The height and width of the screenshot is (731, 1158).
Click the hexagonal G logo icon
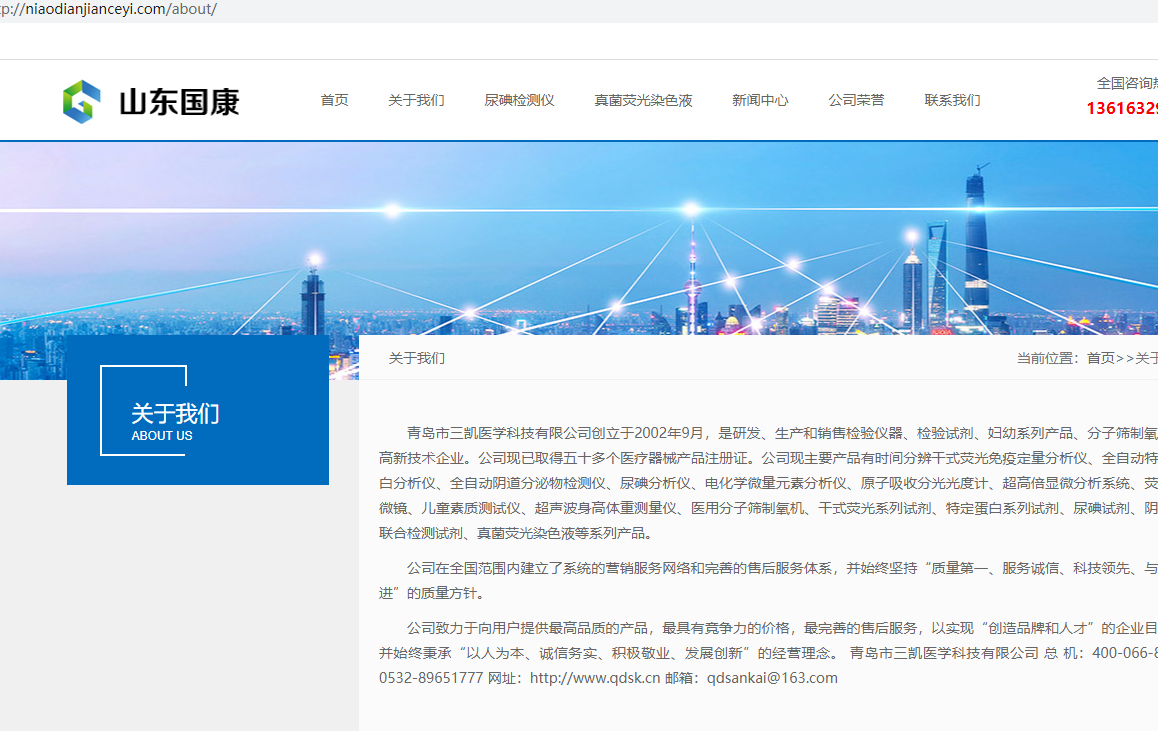coord(82,101)
